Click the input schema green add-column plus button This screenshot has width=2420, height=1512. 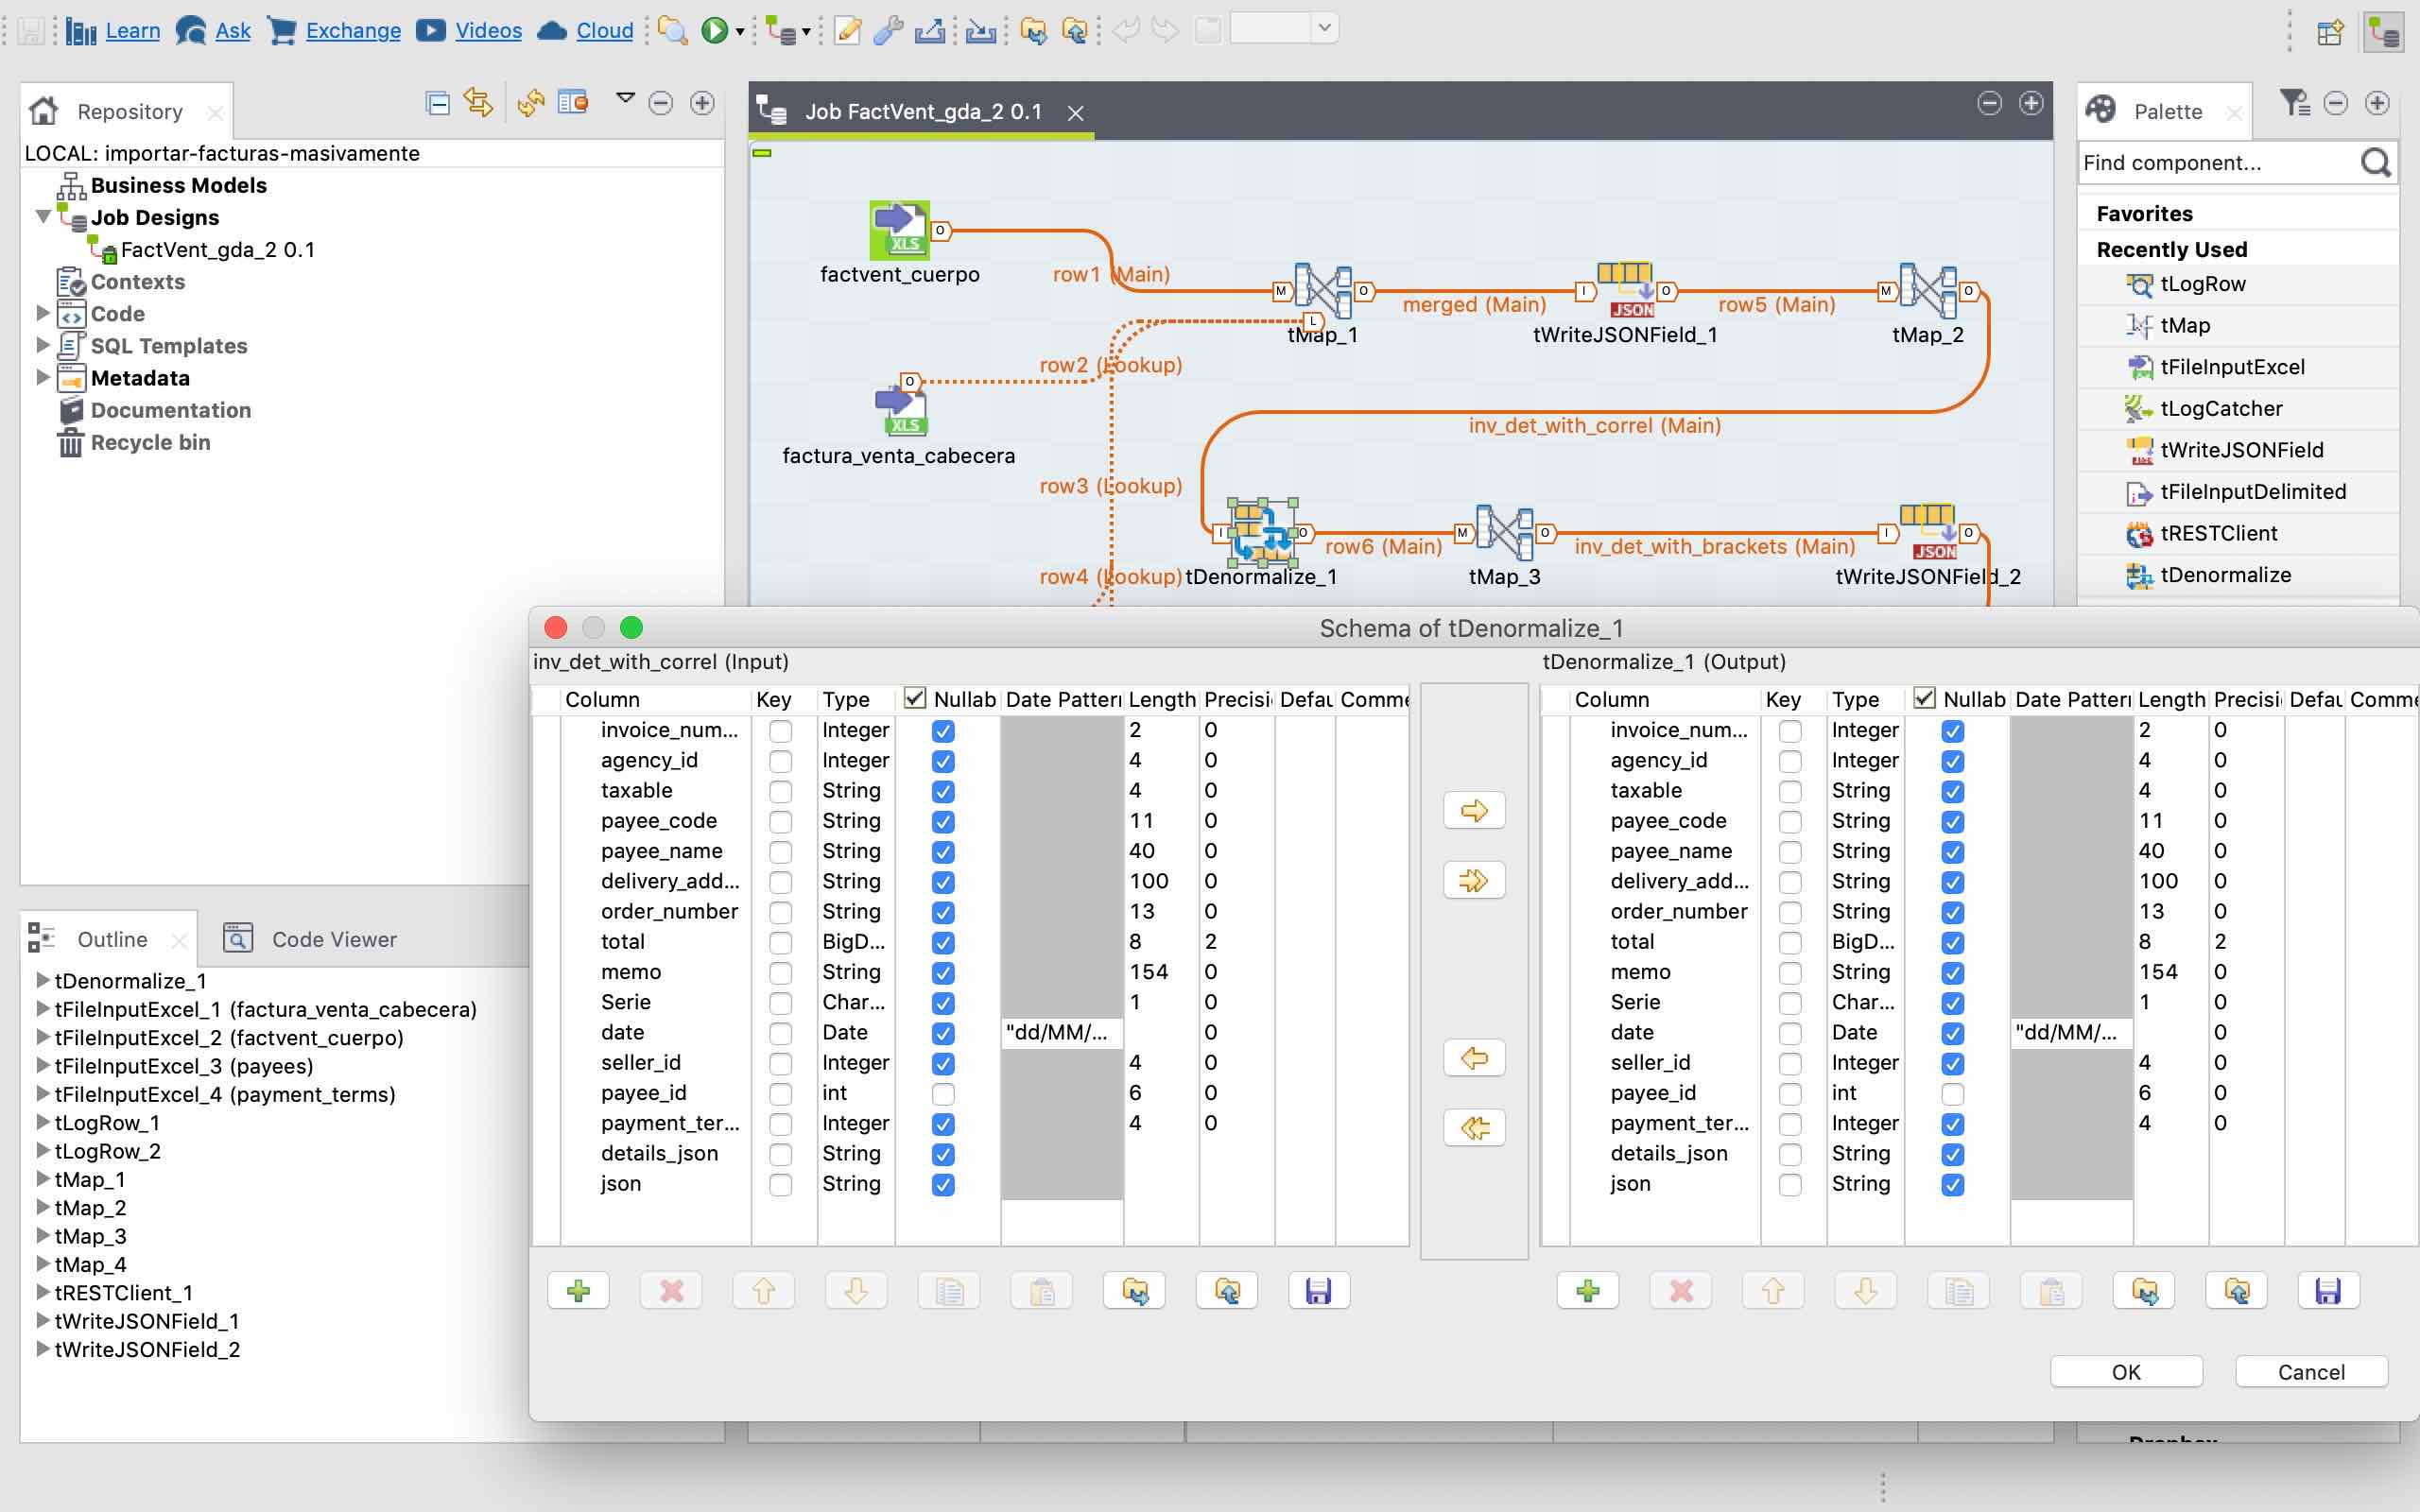click(x=578, y=1291)
